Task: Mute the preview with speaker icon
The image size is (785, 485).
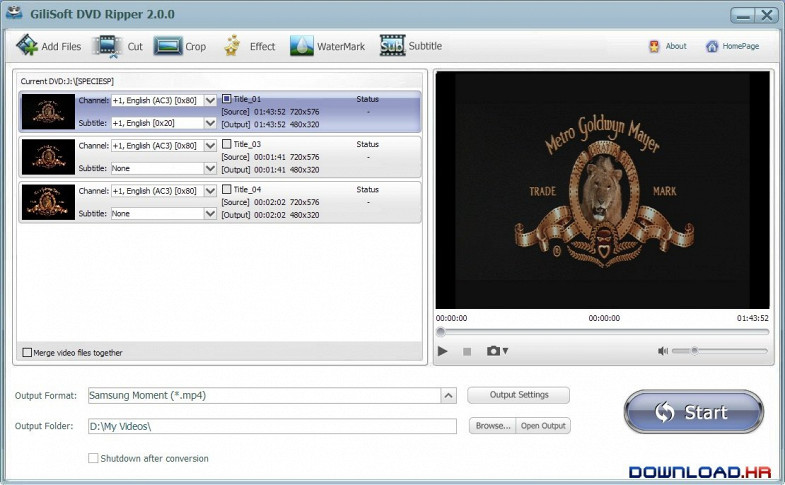Action: 662,351
